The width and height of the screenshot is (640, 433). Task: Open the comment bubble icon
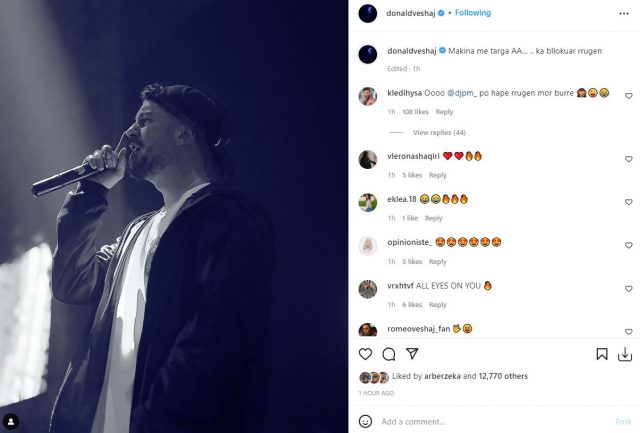pyautogui.click(x=389, y=354)
